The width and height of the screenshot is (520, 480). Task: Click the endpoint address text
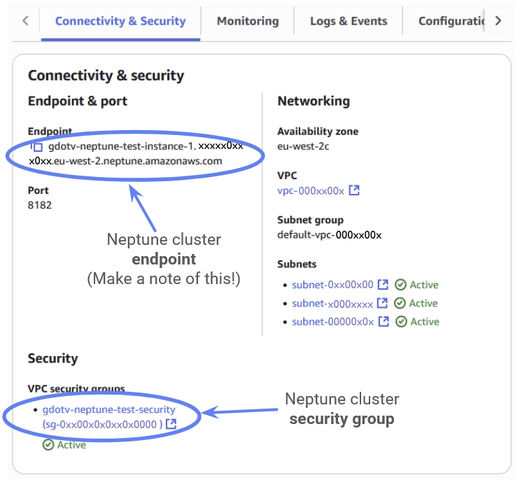[136, 154]
